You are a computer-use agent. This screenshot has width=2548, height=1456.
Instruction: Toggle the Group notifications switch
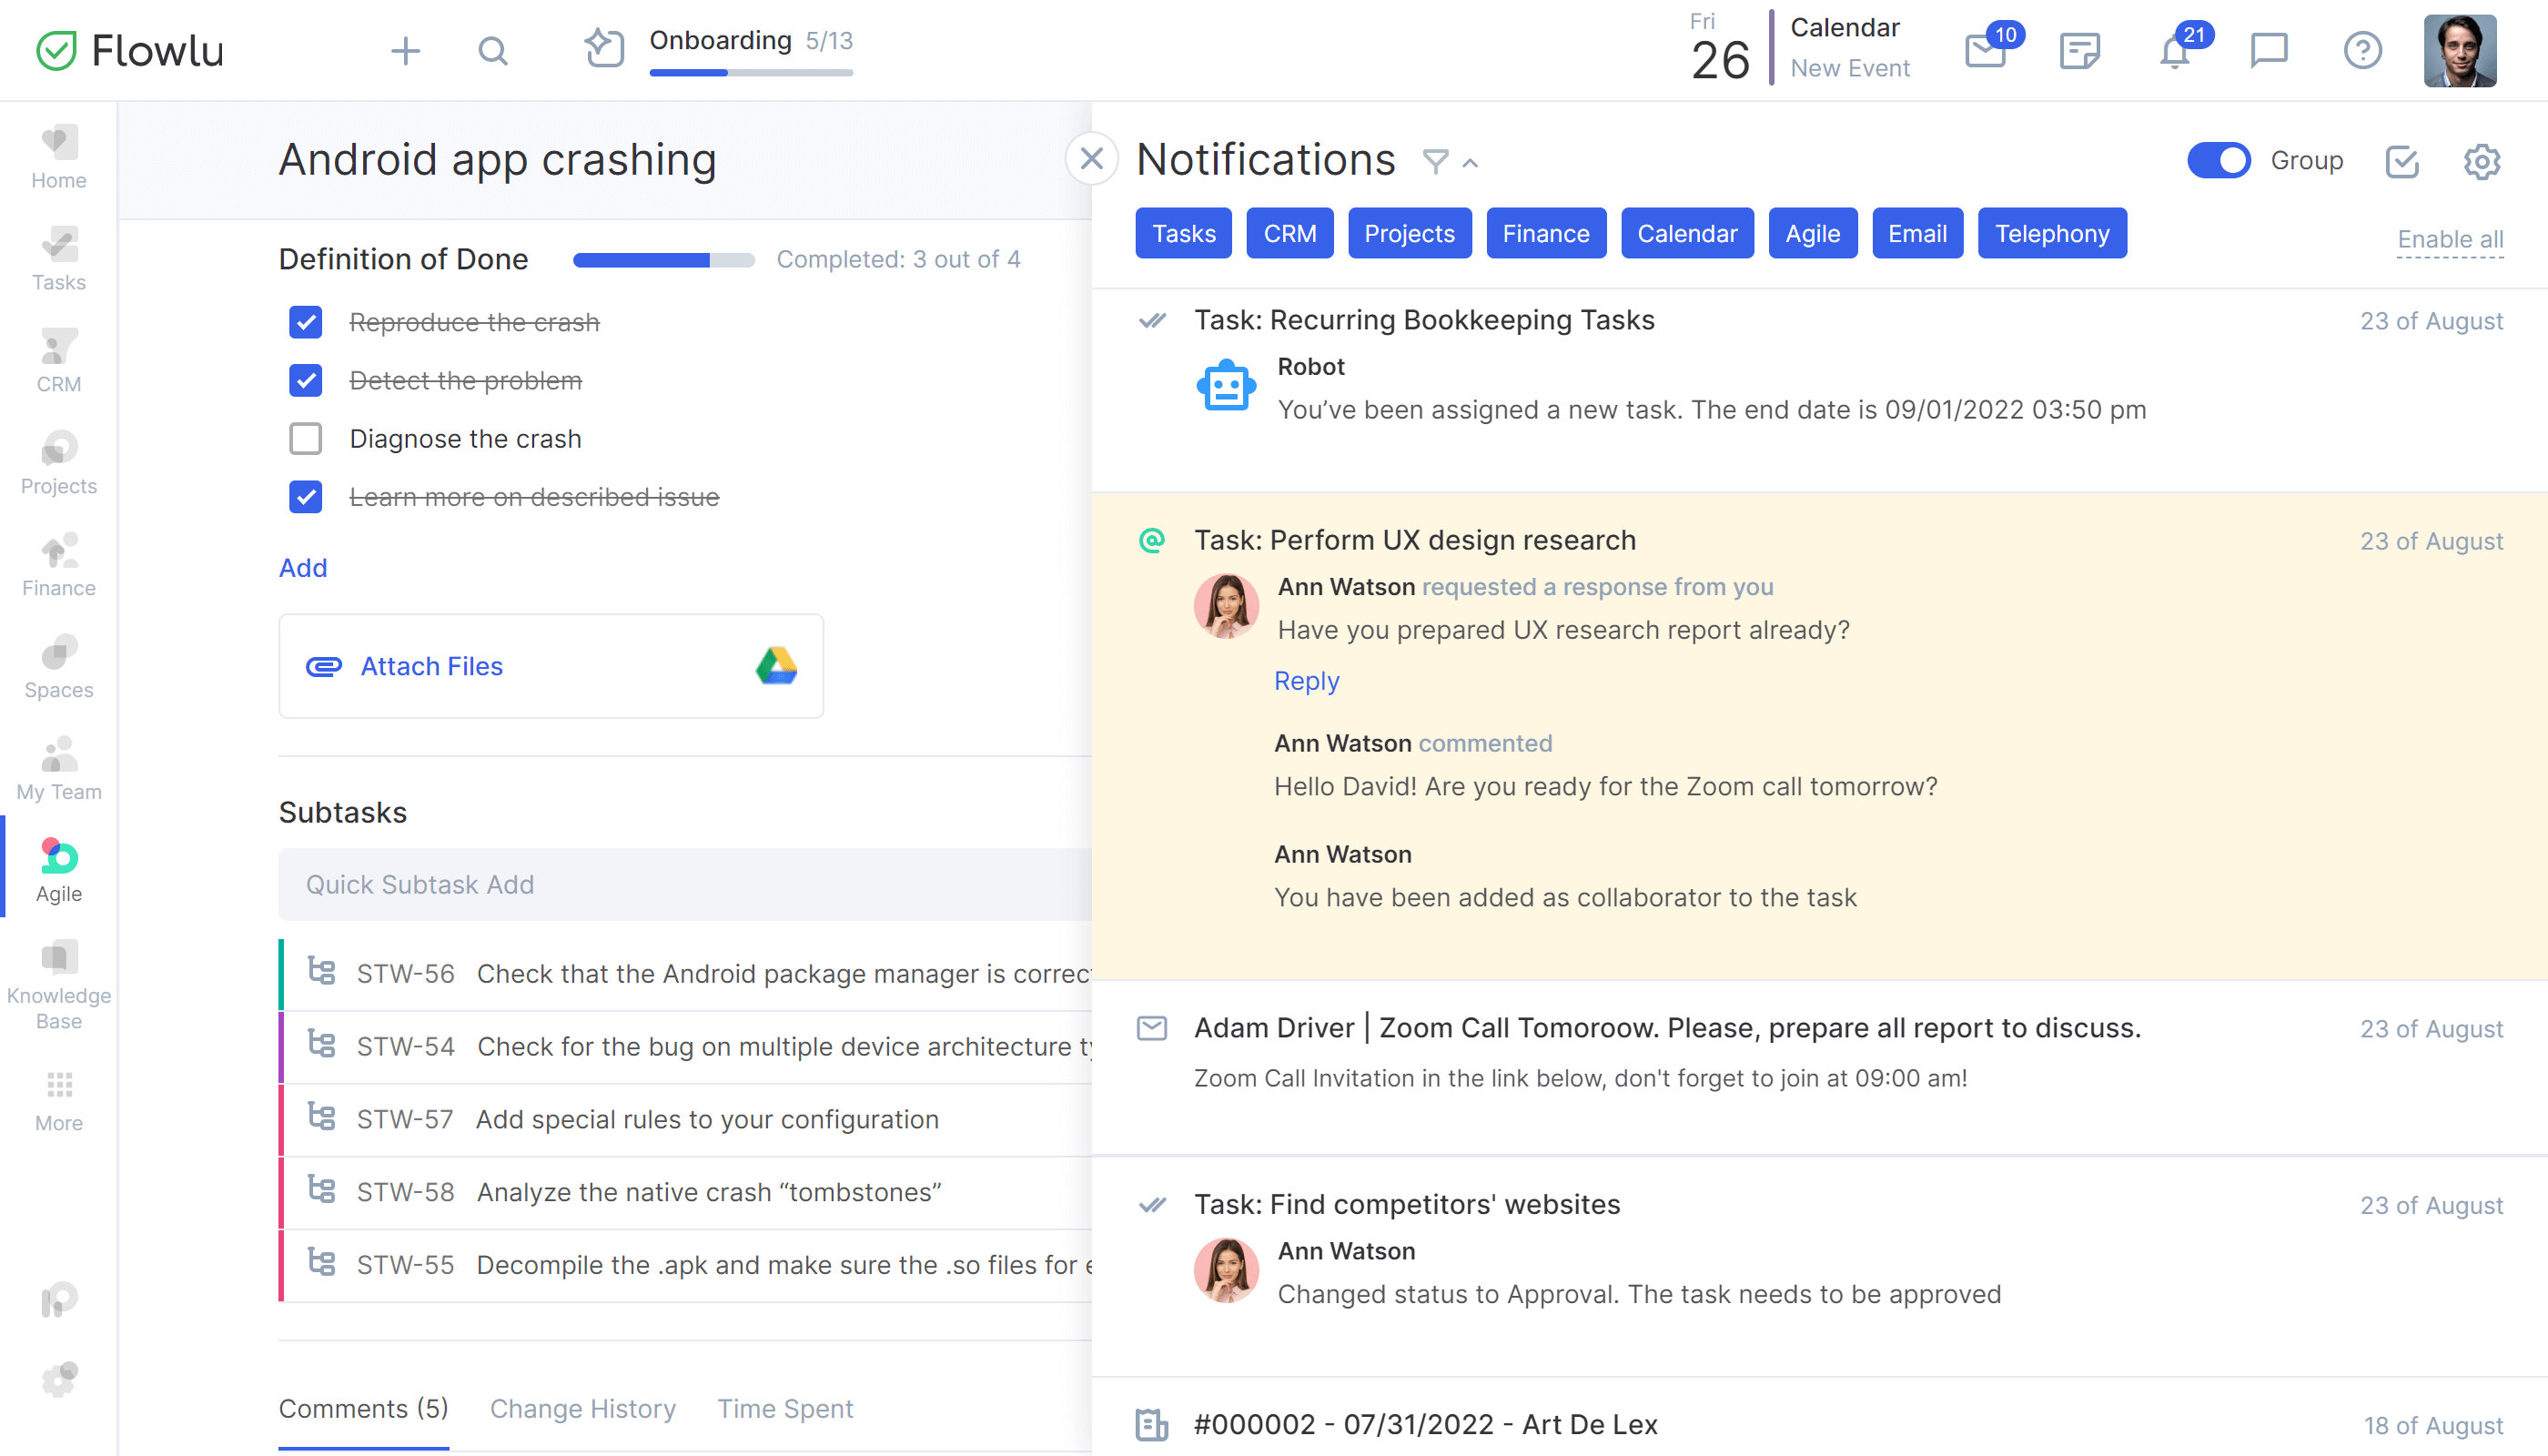pos(2218,161)
